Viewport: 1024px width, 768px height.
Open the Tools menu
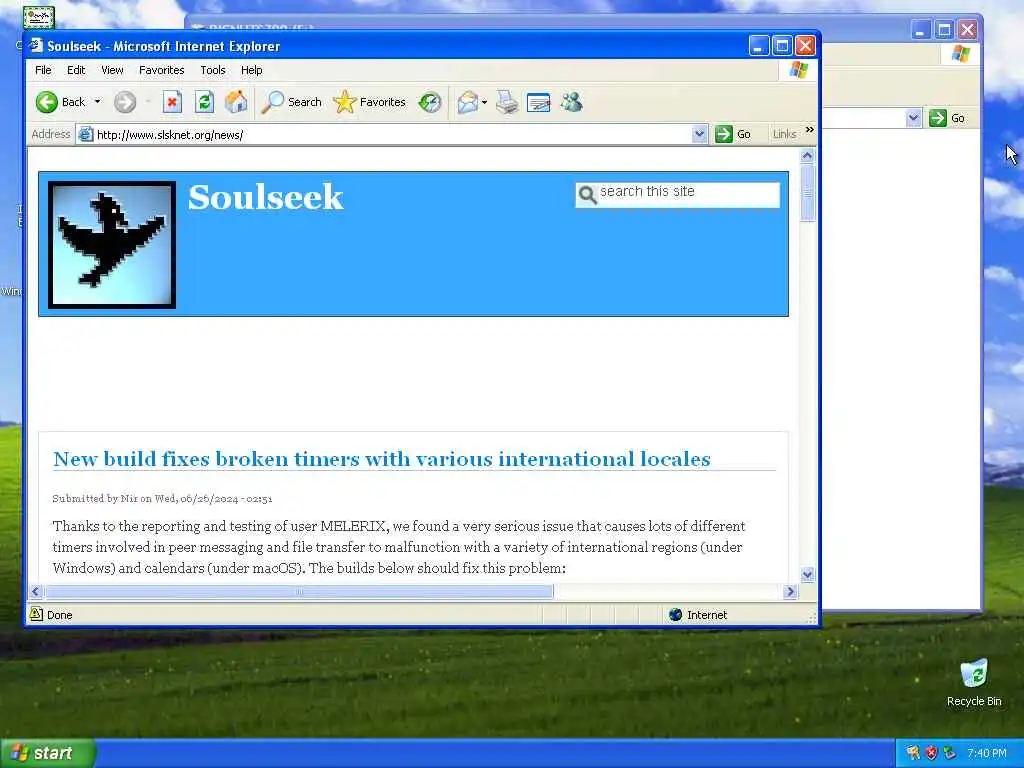[x=213, y=70]
